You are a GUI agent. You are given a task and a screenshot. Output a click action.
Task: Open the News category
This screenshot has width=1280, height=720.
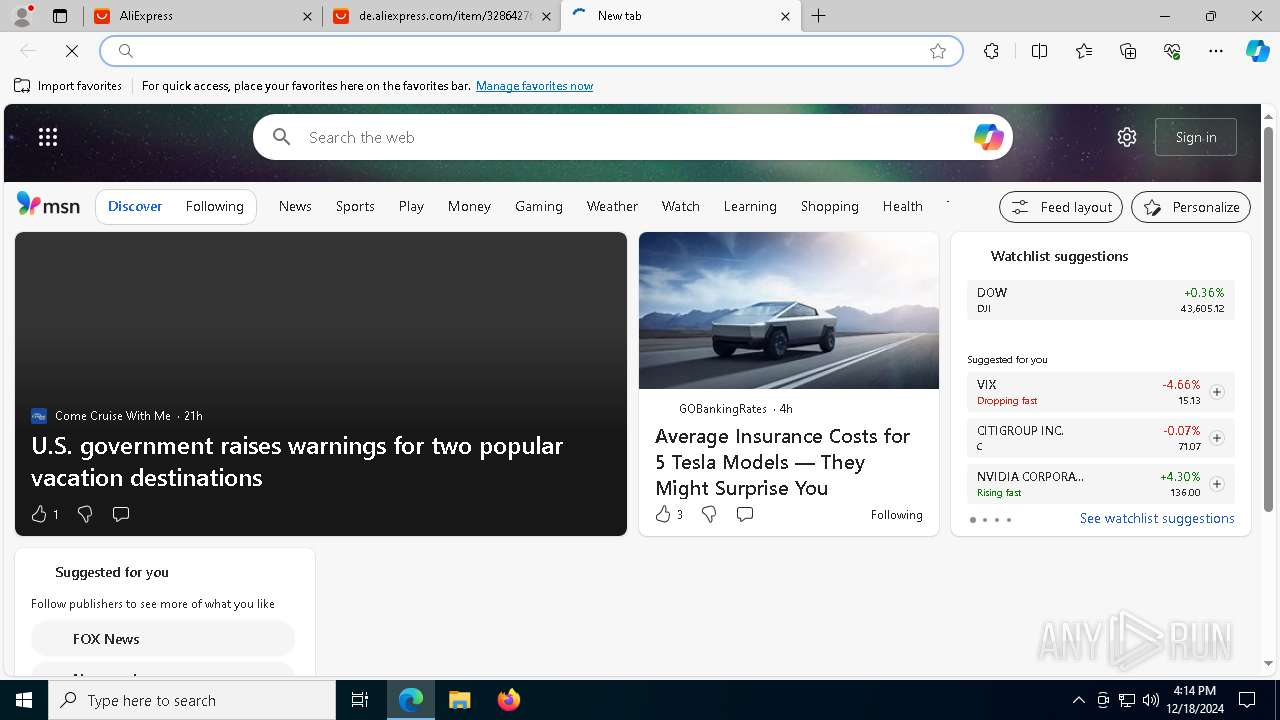[295, 206]
